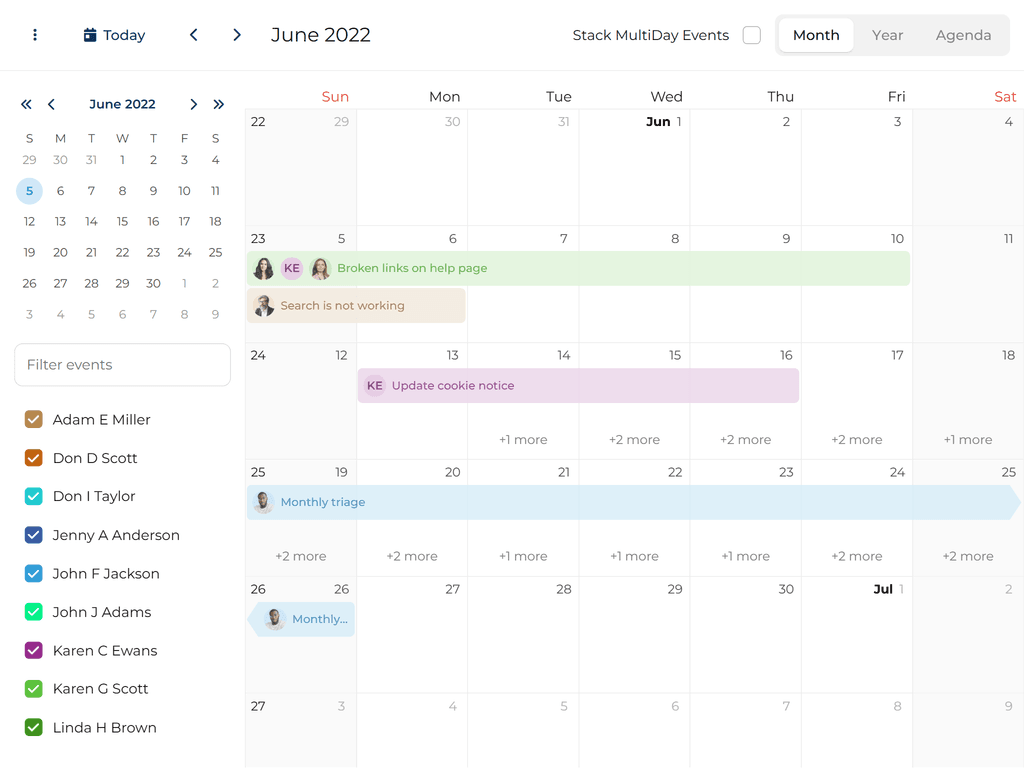Go to next month in main toolbar
1024x768 pixels.
tap(237, 35)
